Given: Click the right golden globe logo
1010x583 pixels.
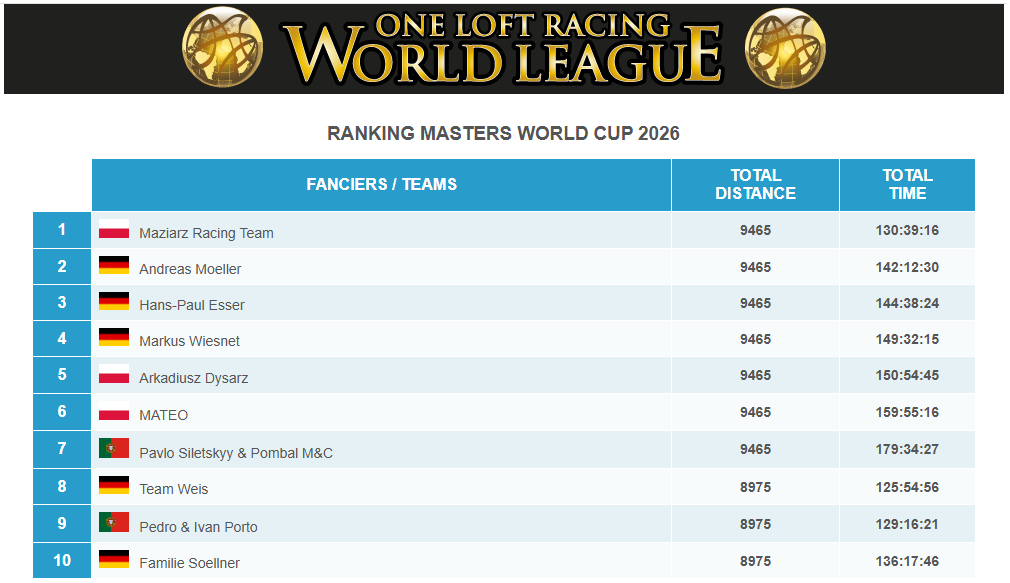Looking at the screenshot, I should (785, 48).
